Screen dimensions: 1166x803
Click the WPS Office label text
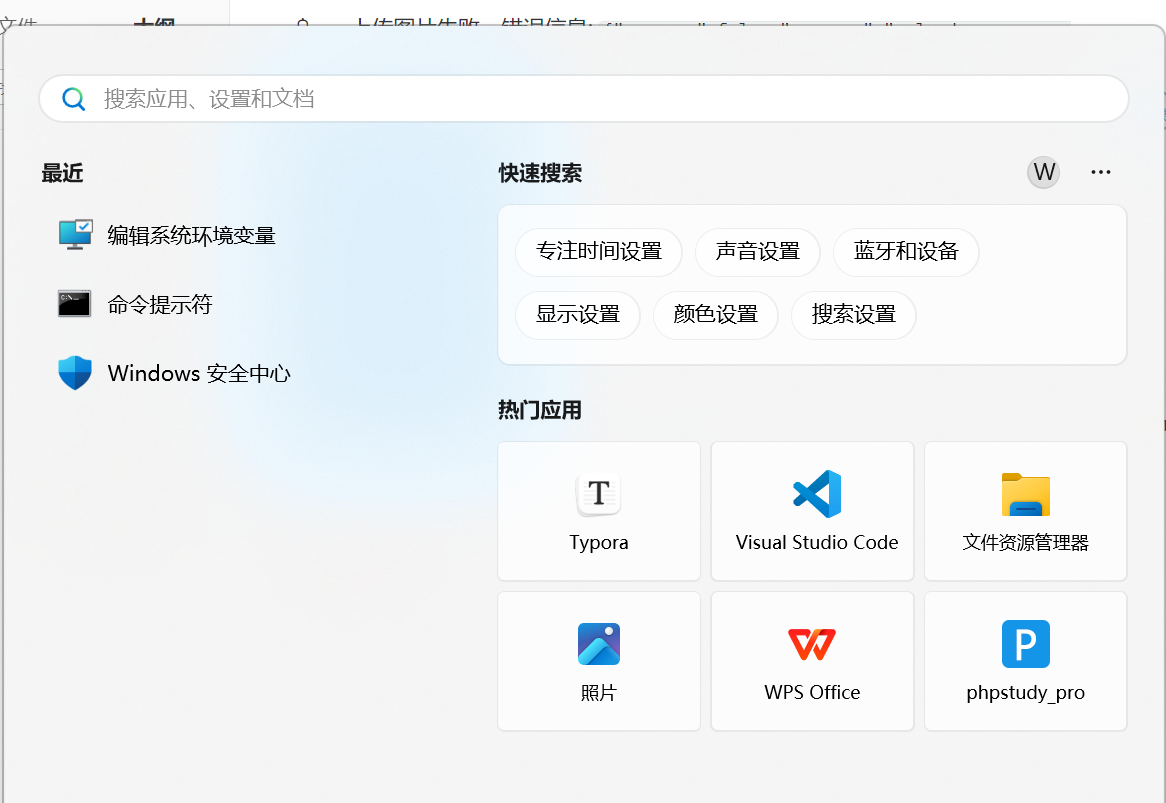click(812, 693)
